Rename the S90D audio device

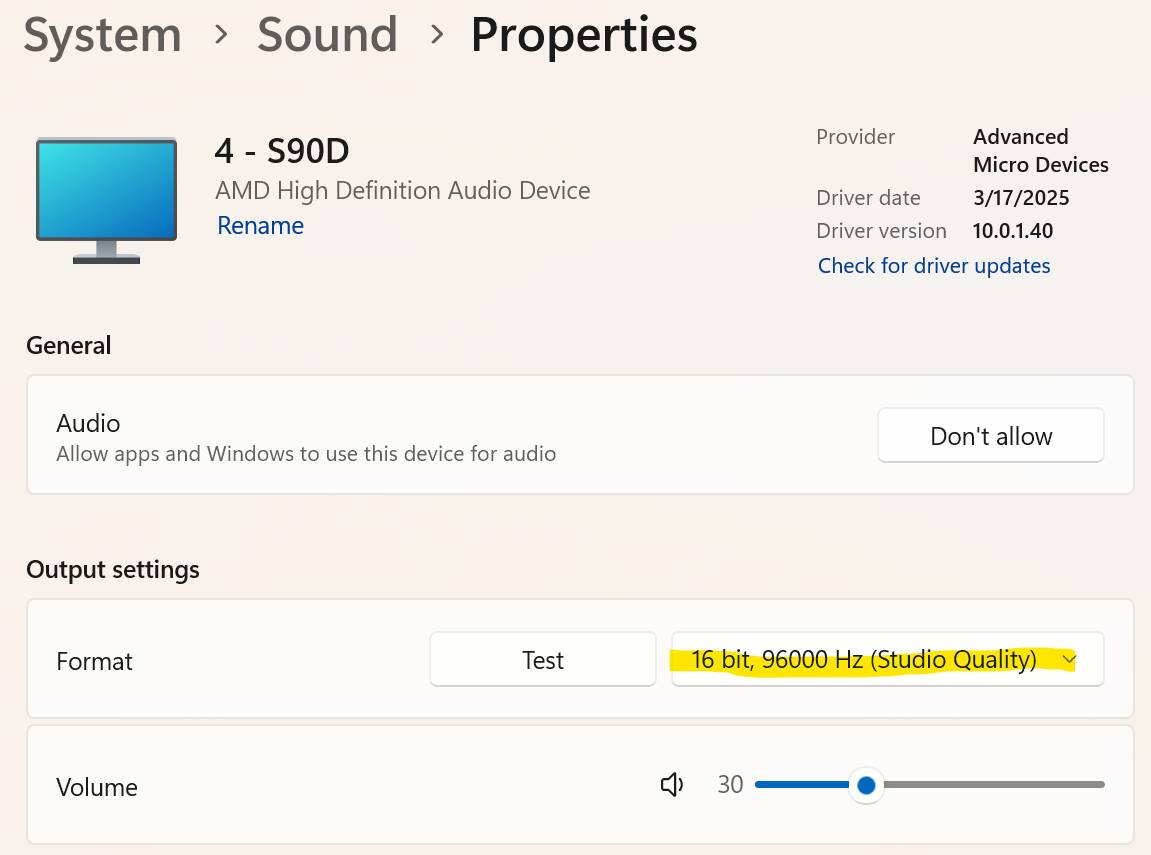coord(260,225)
